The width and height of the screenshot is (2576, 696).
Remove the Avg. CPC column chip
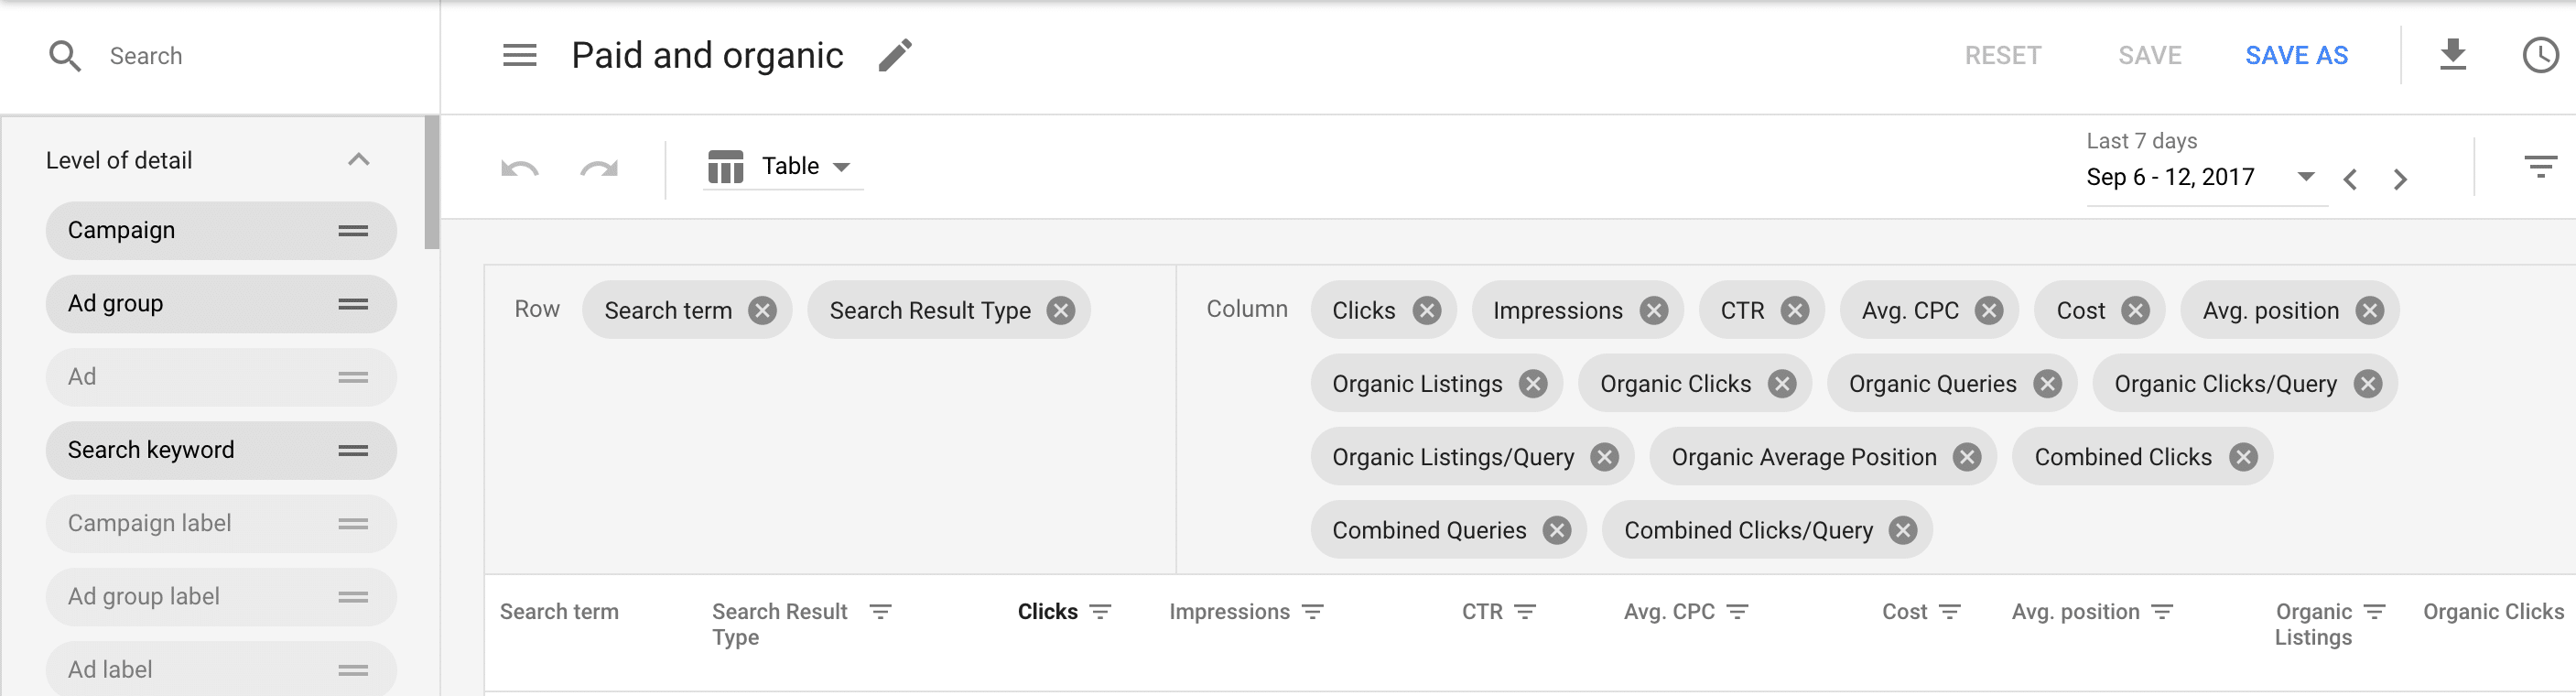(x=1989, y=310)
